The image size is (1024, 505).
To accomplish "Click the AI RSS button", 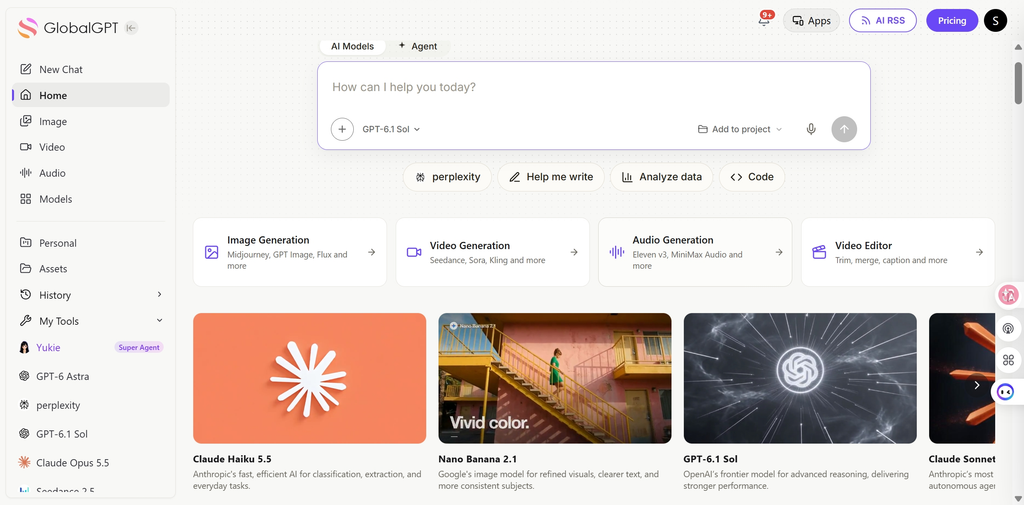I will (883, 20).
